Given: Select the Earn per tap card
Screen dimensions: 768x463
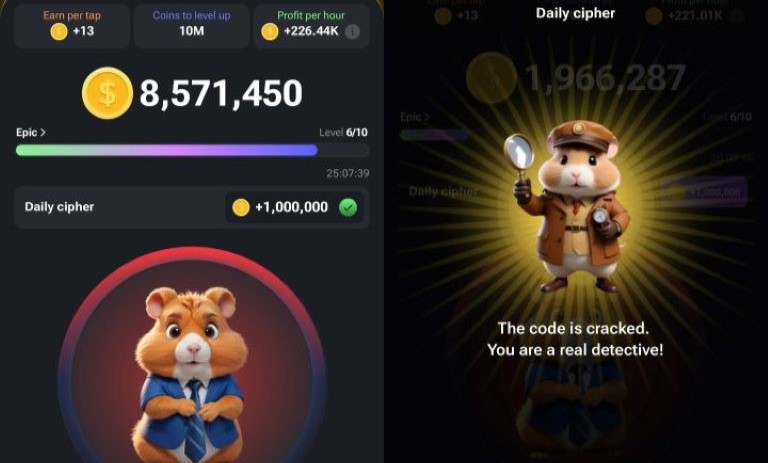Looking at the screenshot, I should [72, 26].
